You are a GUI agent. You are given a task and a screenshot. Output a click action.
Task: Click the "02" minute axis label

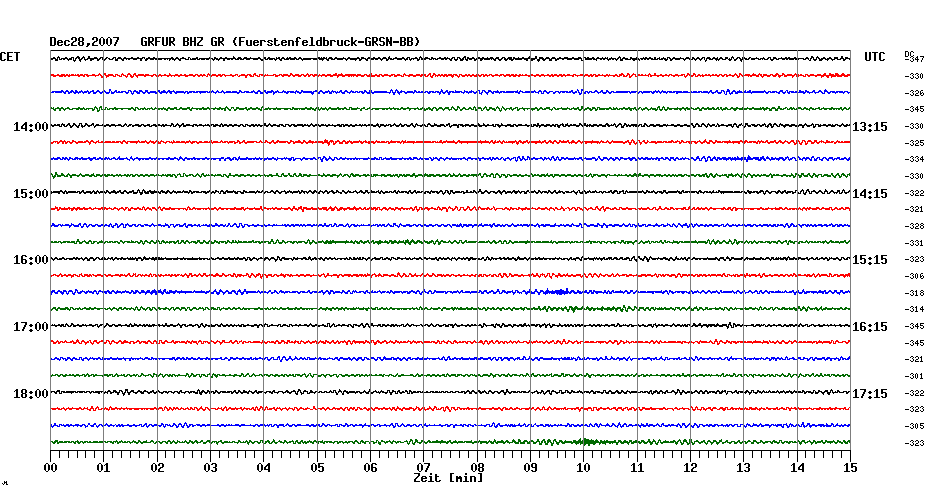click(157, 468)
